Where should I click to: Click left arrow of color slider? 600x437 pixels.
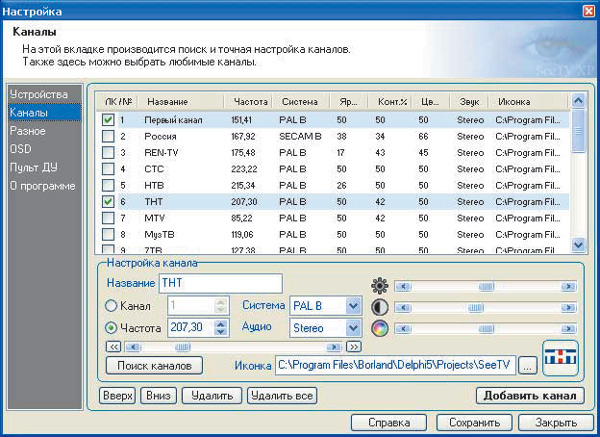coord(403,328)
